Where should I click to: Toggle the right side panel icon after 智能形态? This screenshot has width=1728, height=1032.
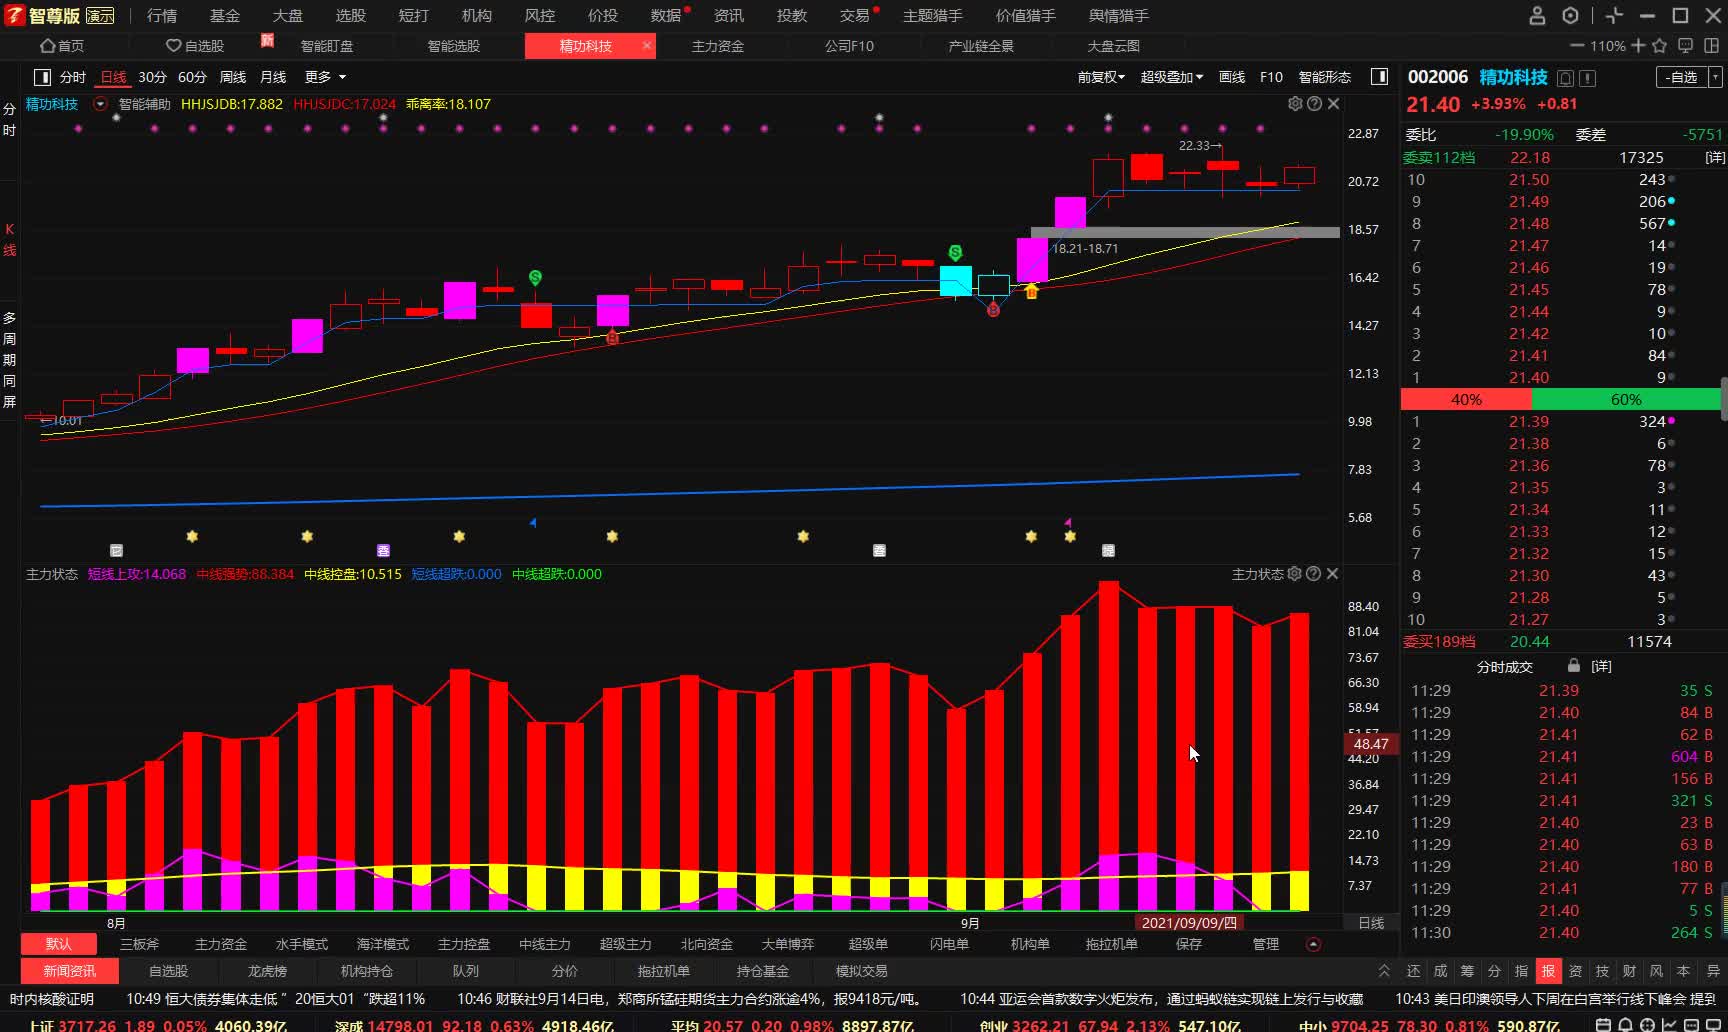pos(1379,77)
